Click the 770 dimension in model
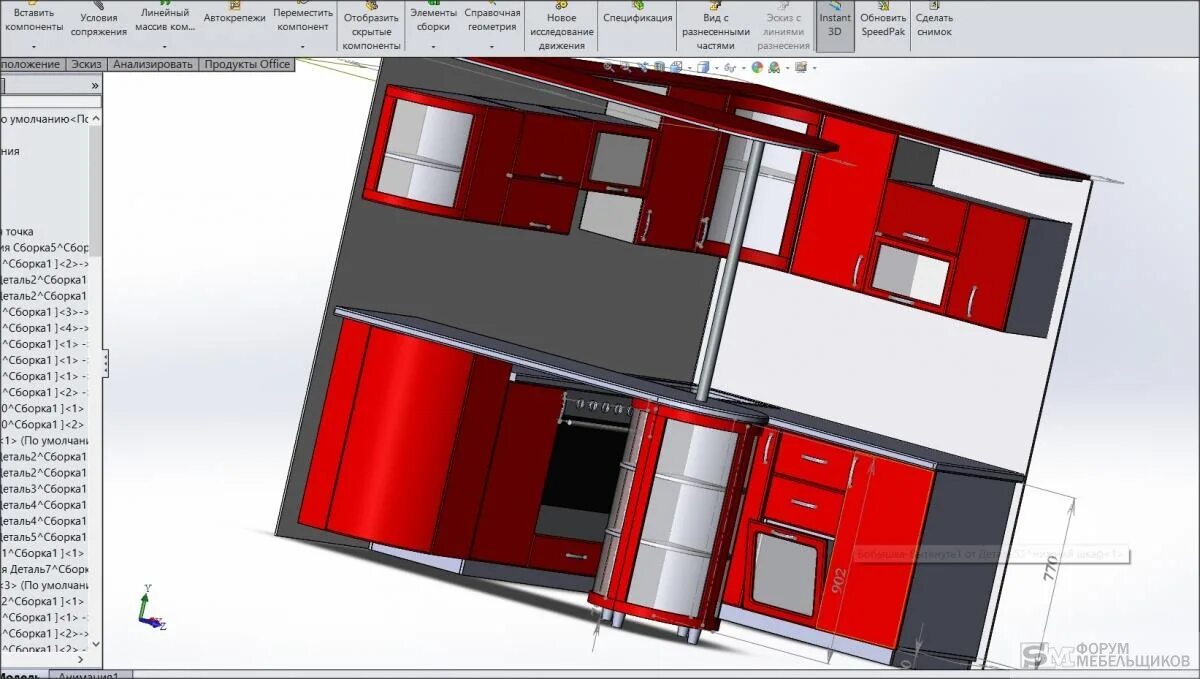The width and height of the screenshot is (1200, 679). (x=1052, y=570)
